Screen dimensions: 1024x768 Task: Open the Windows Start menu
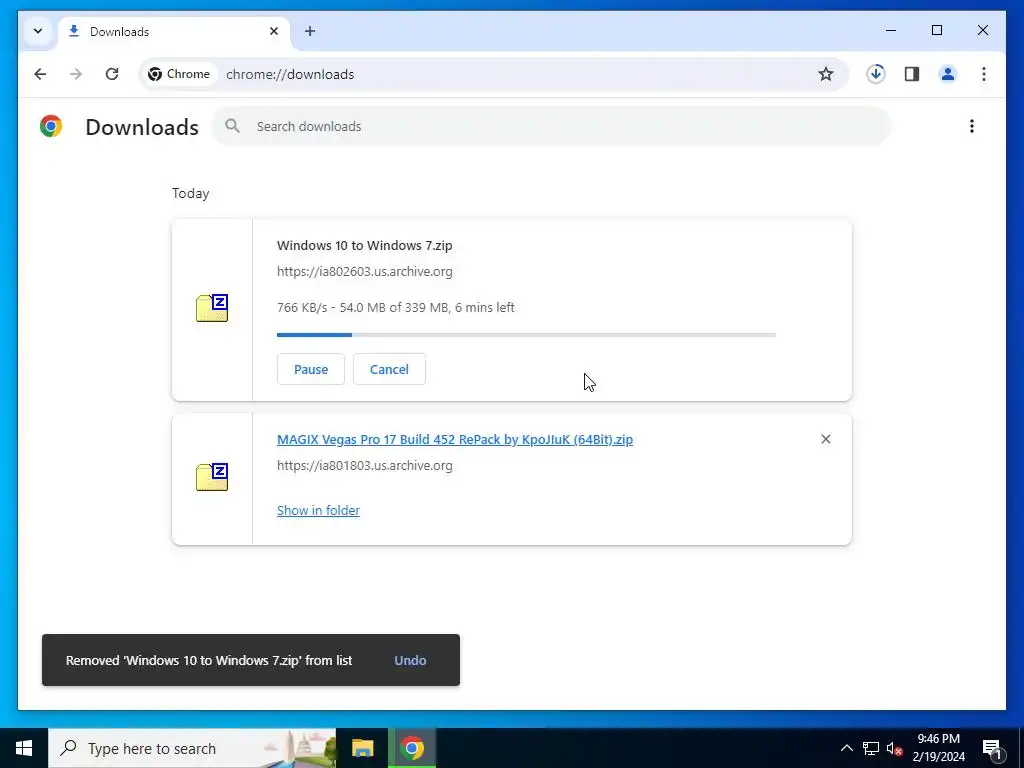(24, 748)
